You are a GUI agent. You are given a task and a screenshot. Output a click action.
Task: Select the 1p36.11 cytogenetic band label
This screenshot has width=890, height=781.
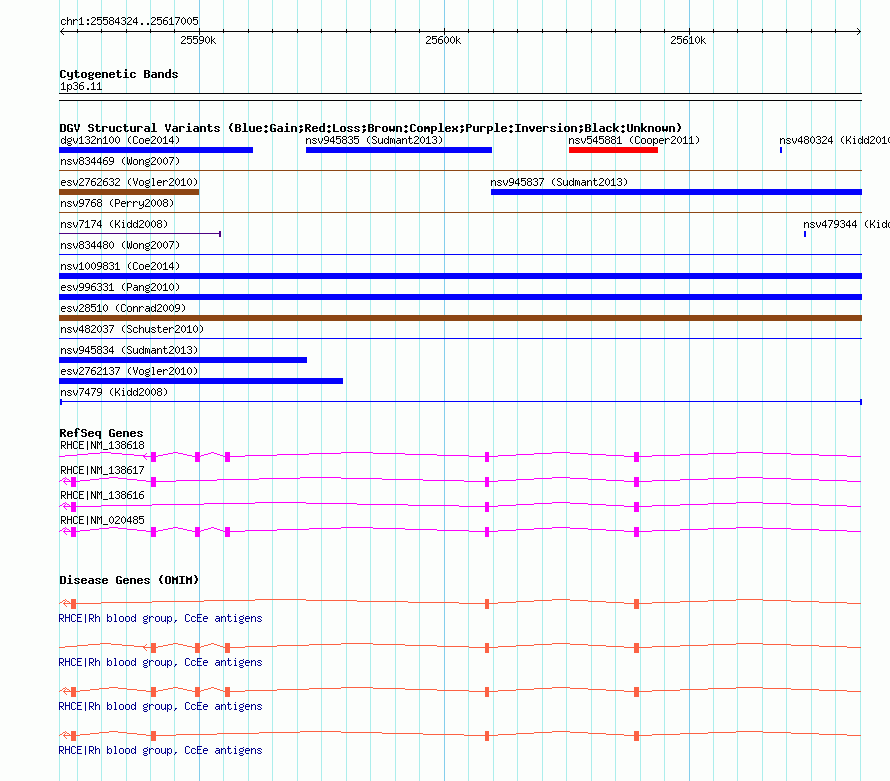tap(81, 86)
